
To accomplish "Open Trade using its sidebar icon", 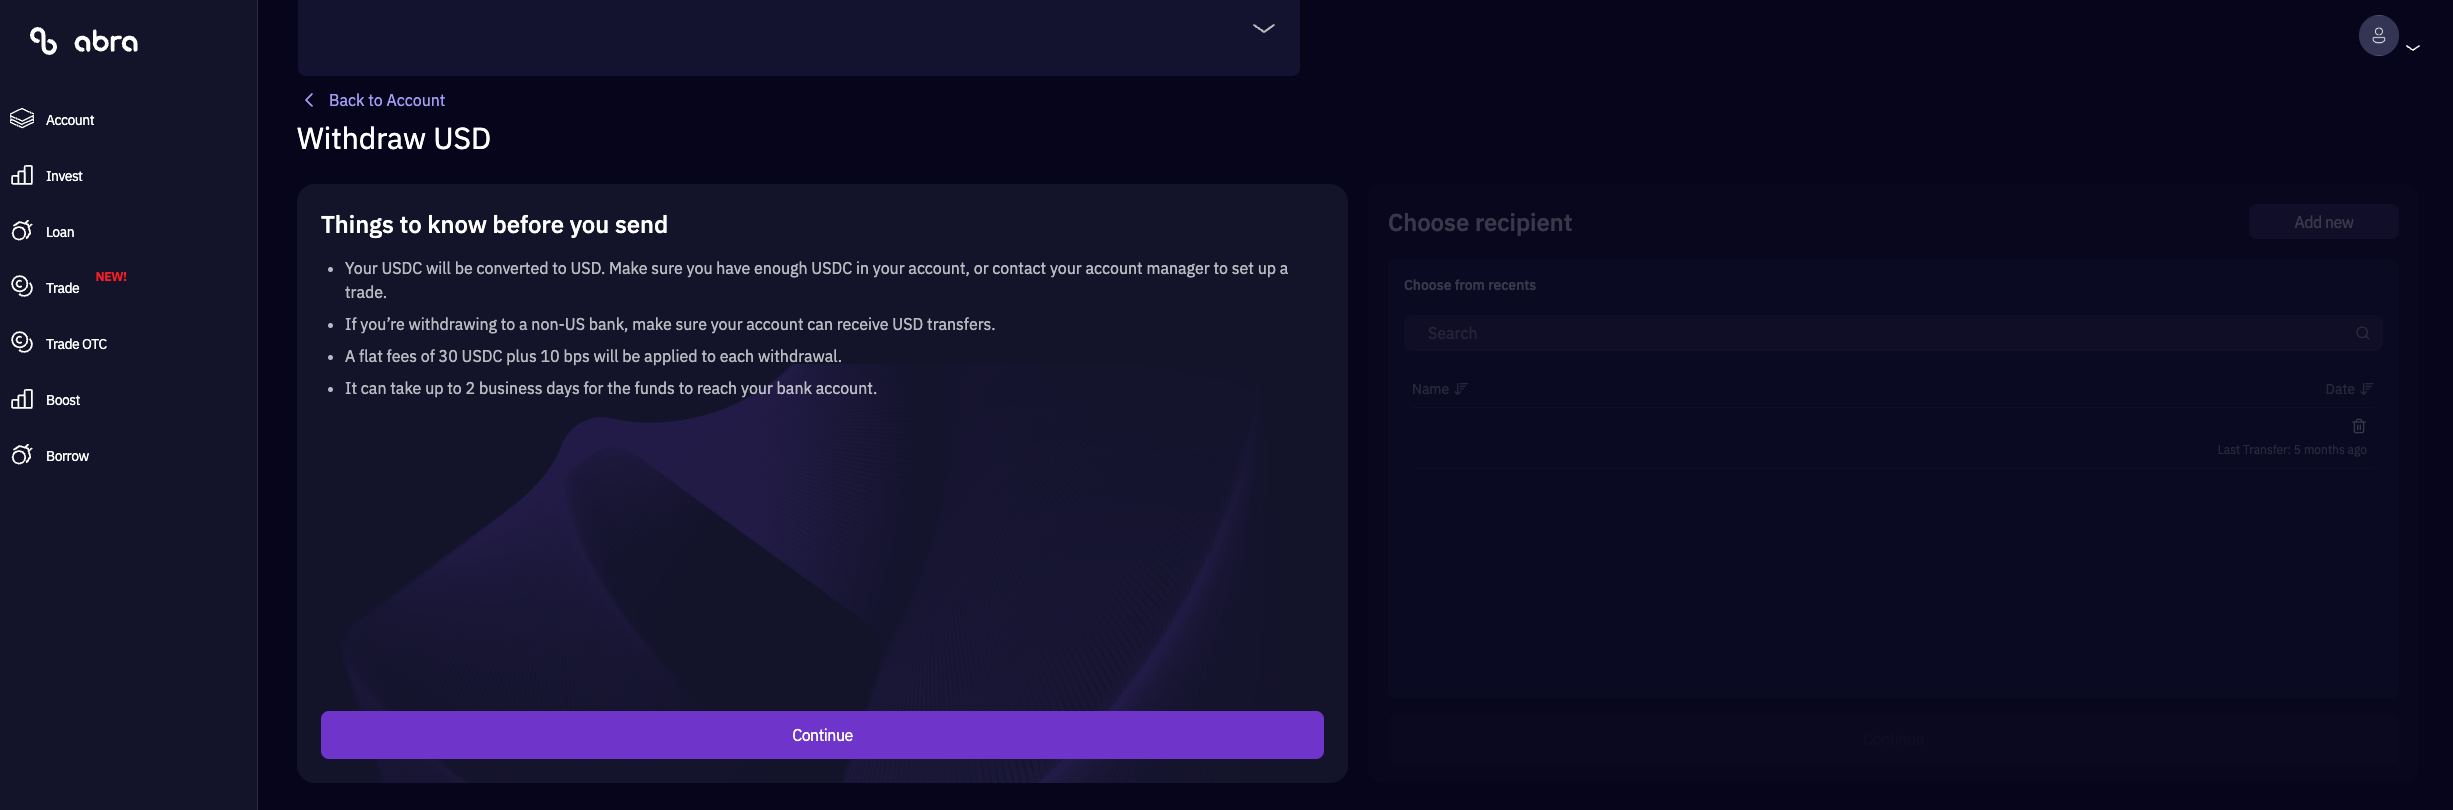I will pyautogui.click(x=22, y=287).
